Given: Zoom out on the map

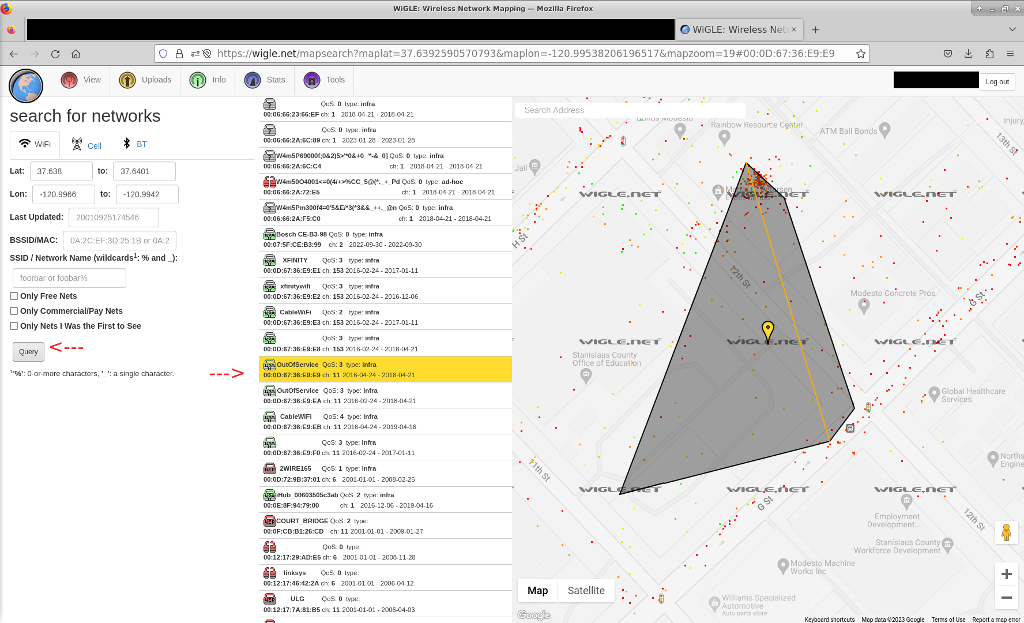Looking at the screenshot, I should (x=1006, y=598).
